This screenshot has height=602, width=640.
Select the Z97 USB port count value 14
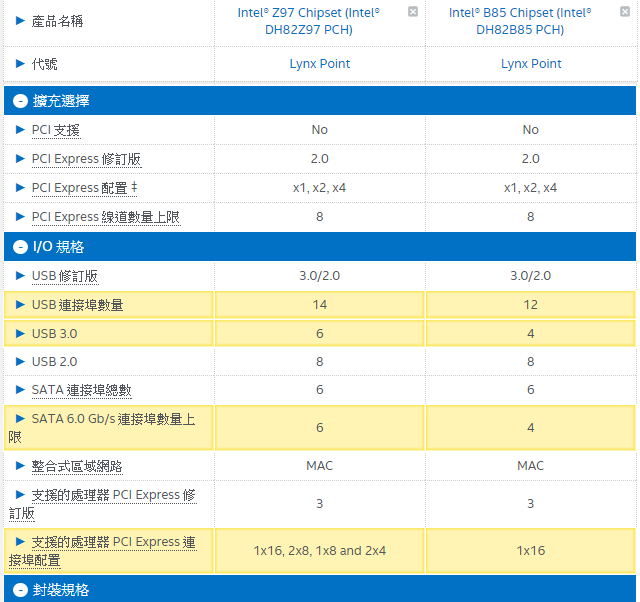pos(320,304)
